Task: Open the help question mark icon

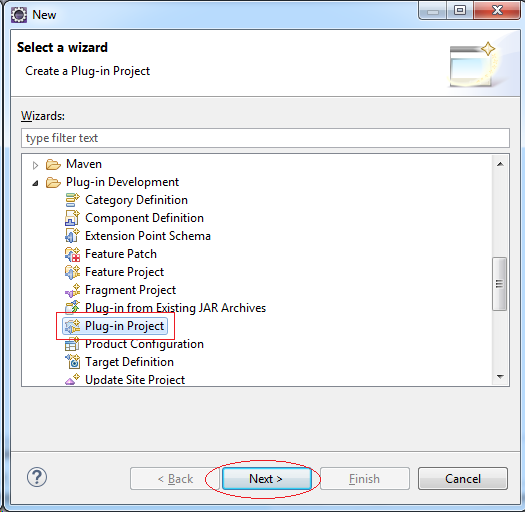Action: (37, 477)
